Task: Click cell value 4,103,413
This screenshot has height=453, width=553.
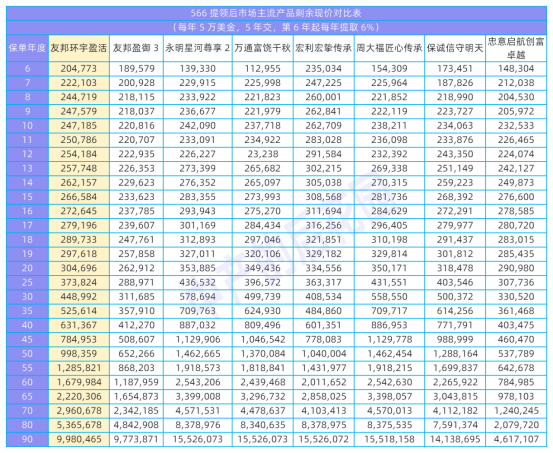Action: coord(324,411)
